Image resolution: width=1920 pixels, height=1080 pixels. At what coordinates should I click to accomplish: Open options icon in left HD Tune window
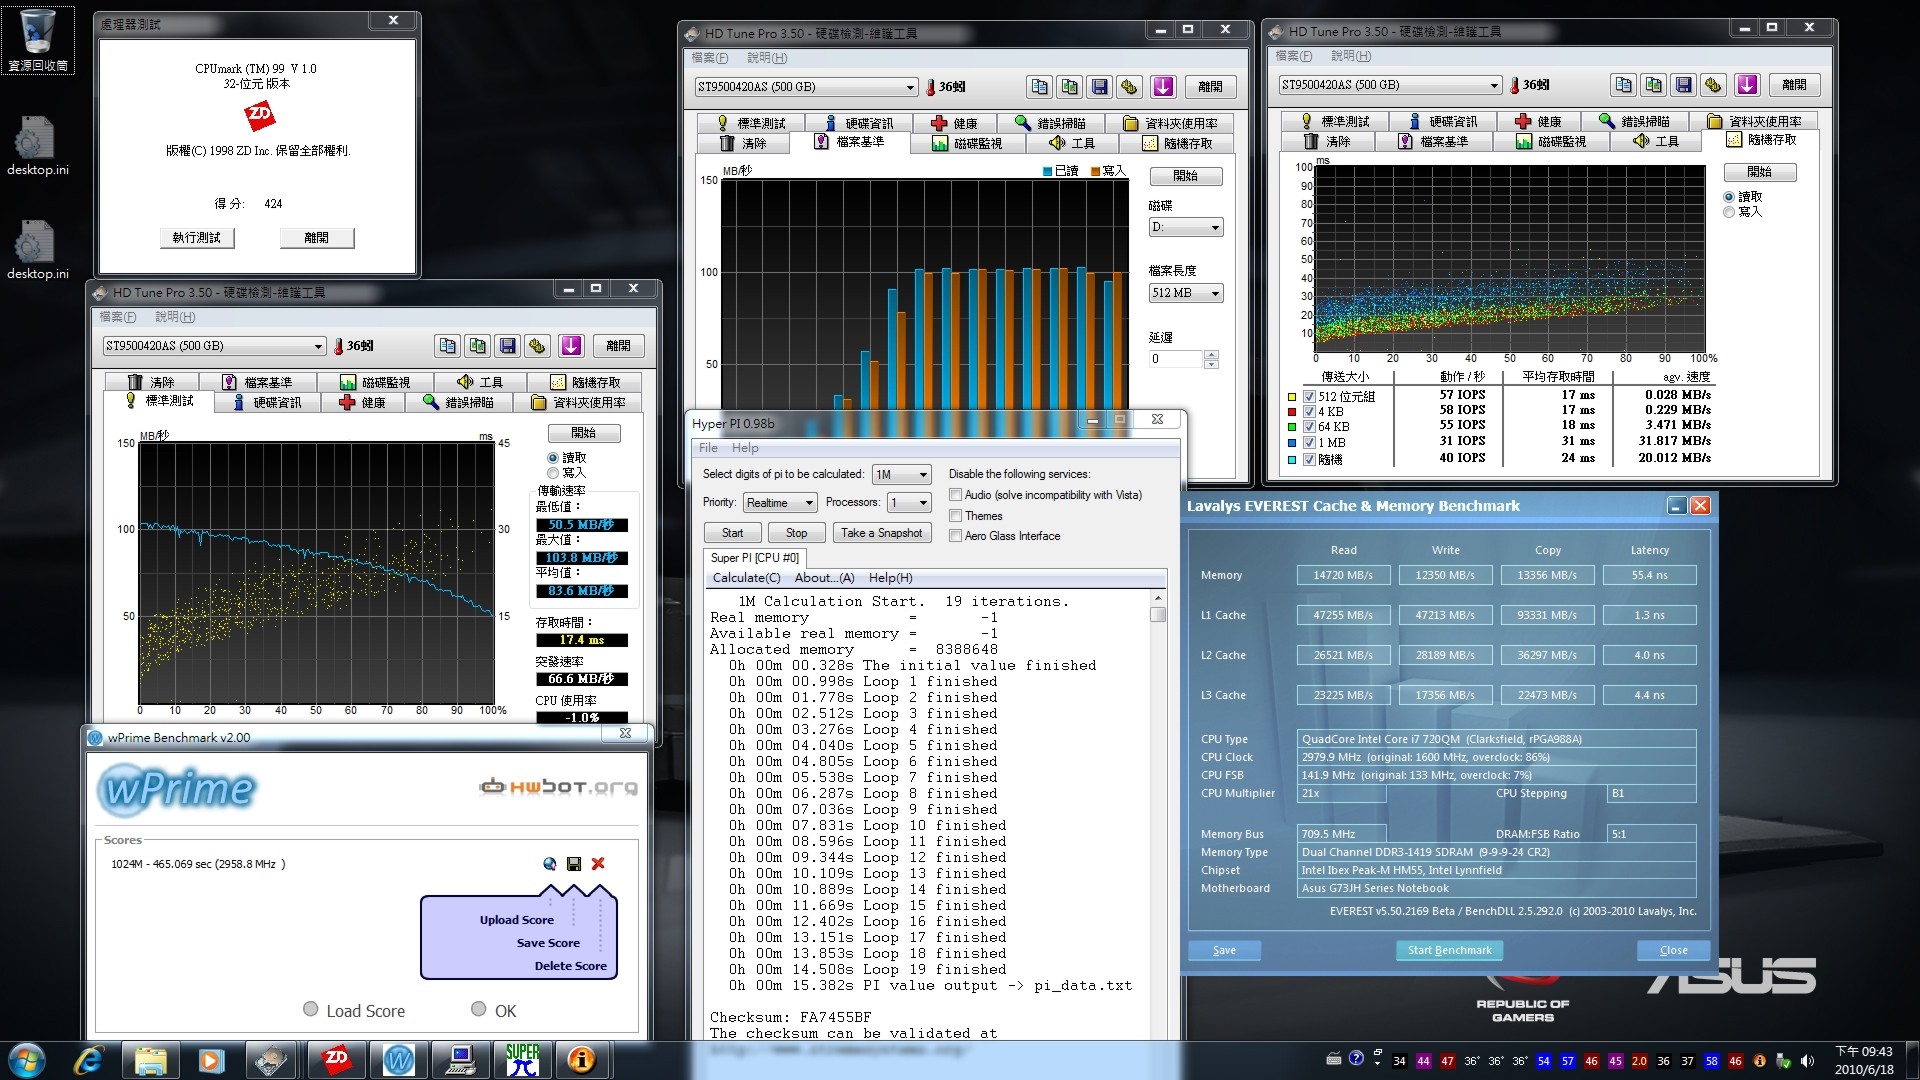coord(538,346)
